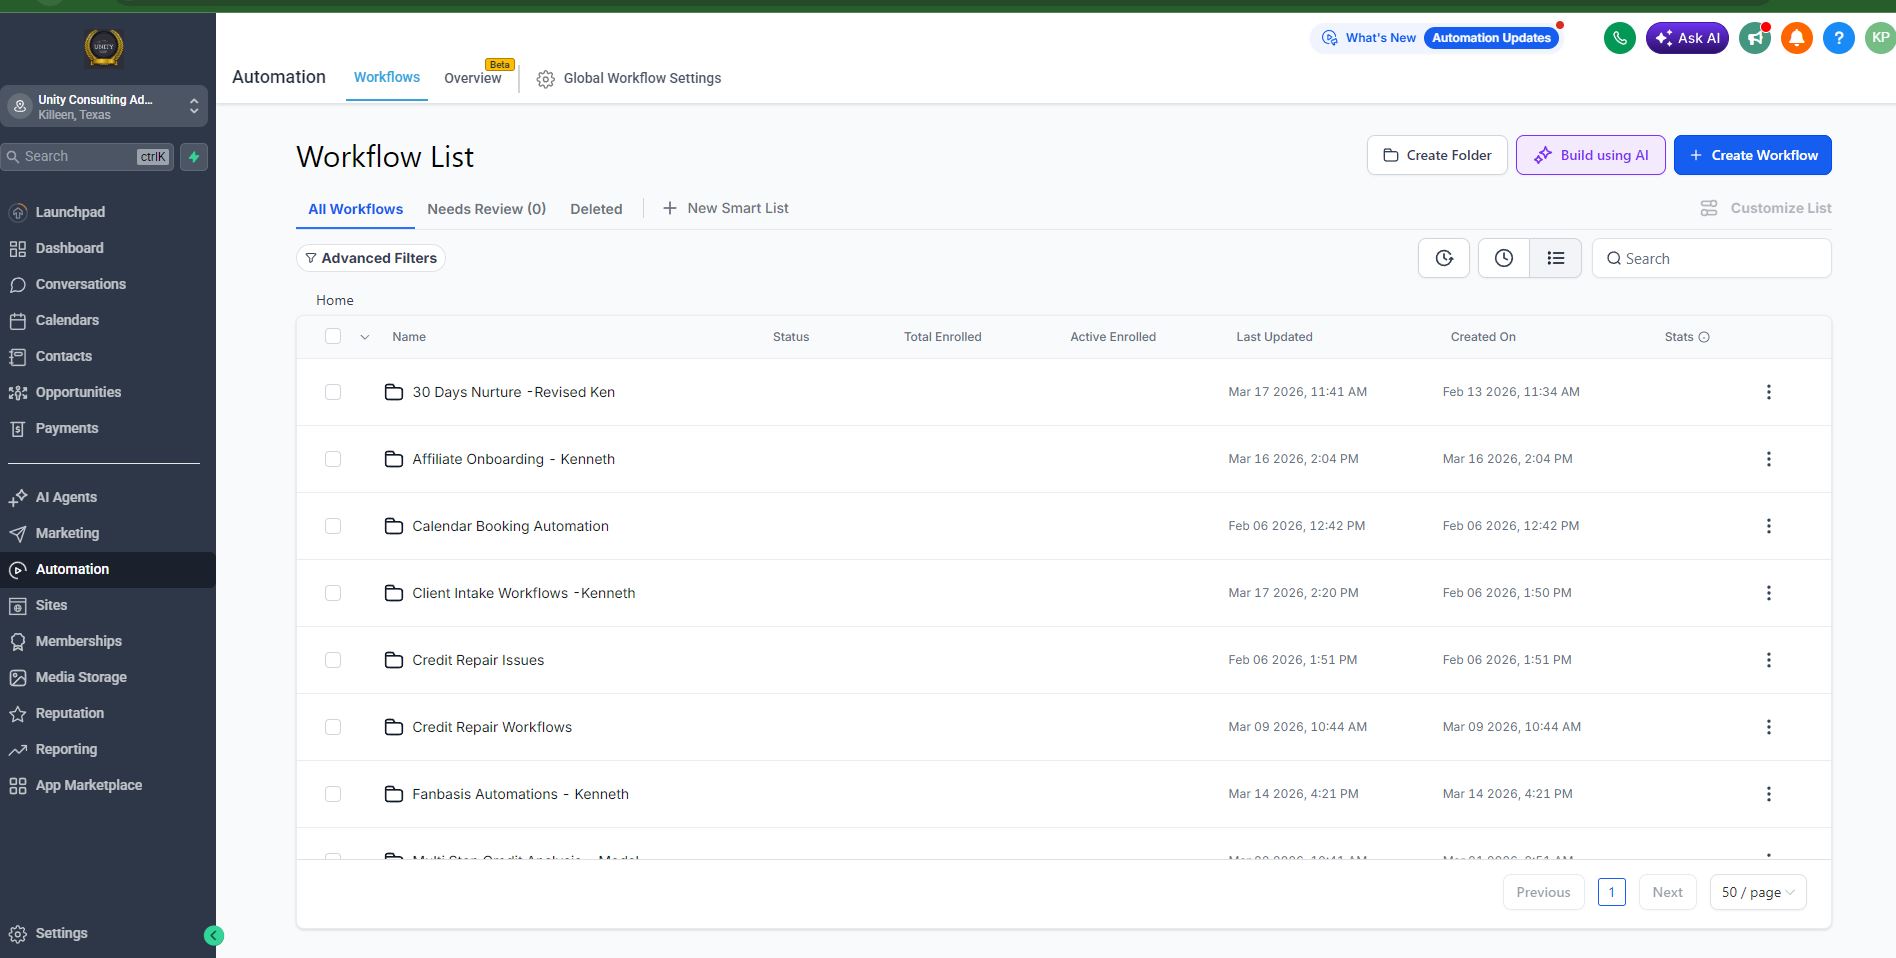The height and width of the screenshot is (958, 1896).
Task: Navigate to Opportunities from the sidebar
Action: (x=78, y=392)
